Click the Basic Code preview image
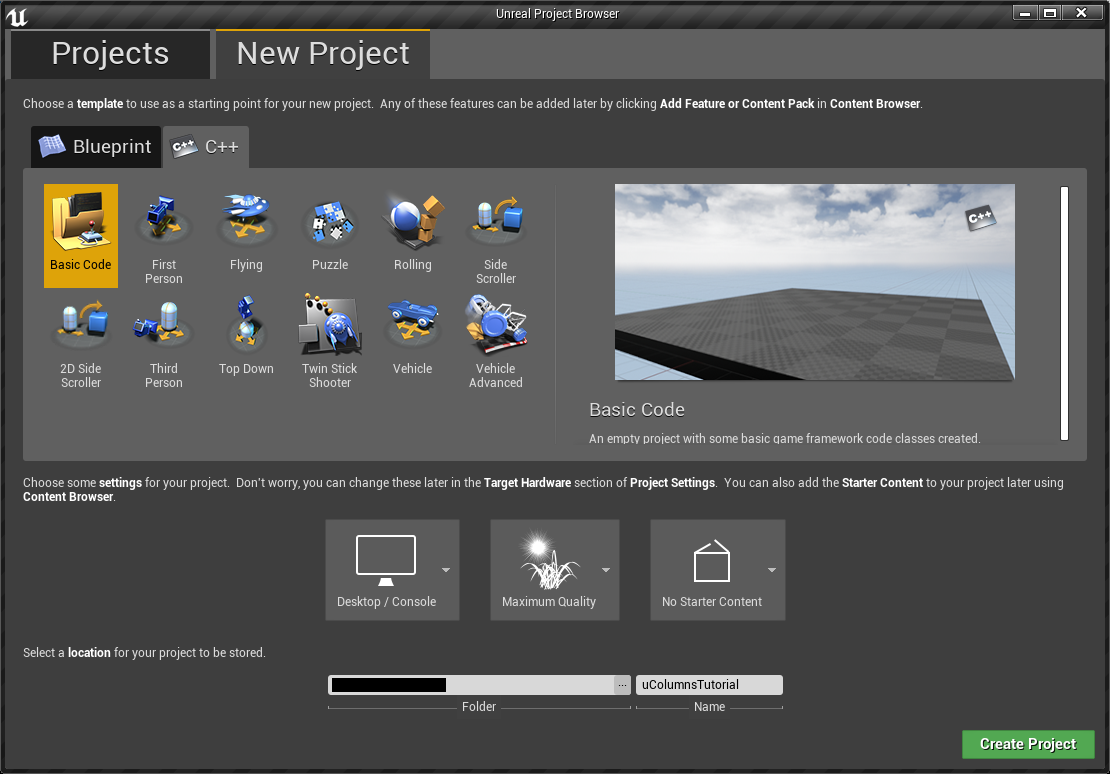This screenshot has width=1110, height=774. [814, 282]
